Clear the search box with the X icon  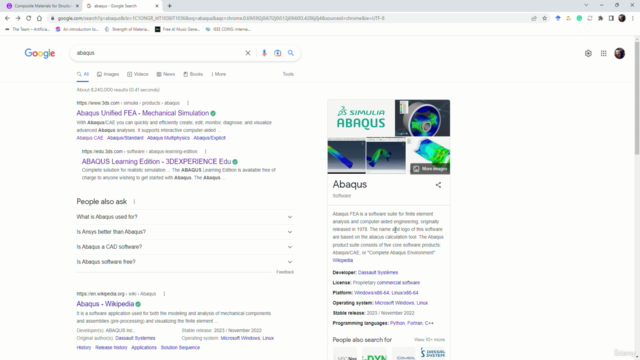pos(248,53)
